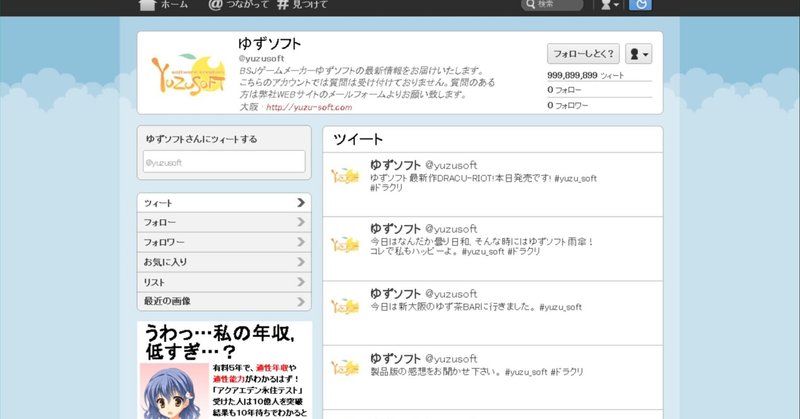
Task: Select the ツィート sidebar item
Action: pyautogui.click(x=224, y=203)
